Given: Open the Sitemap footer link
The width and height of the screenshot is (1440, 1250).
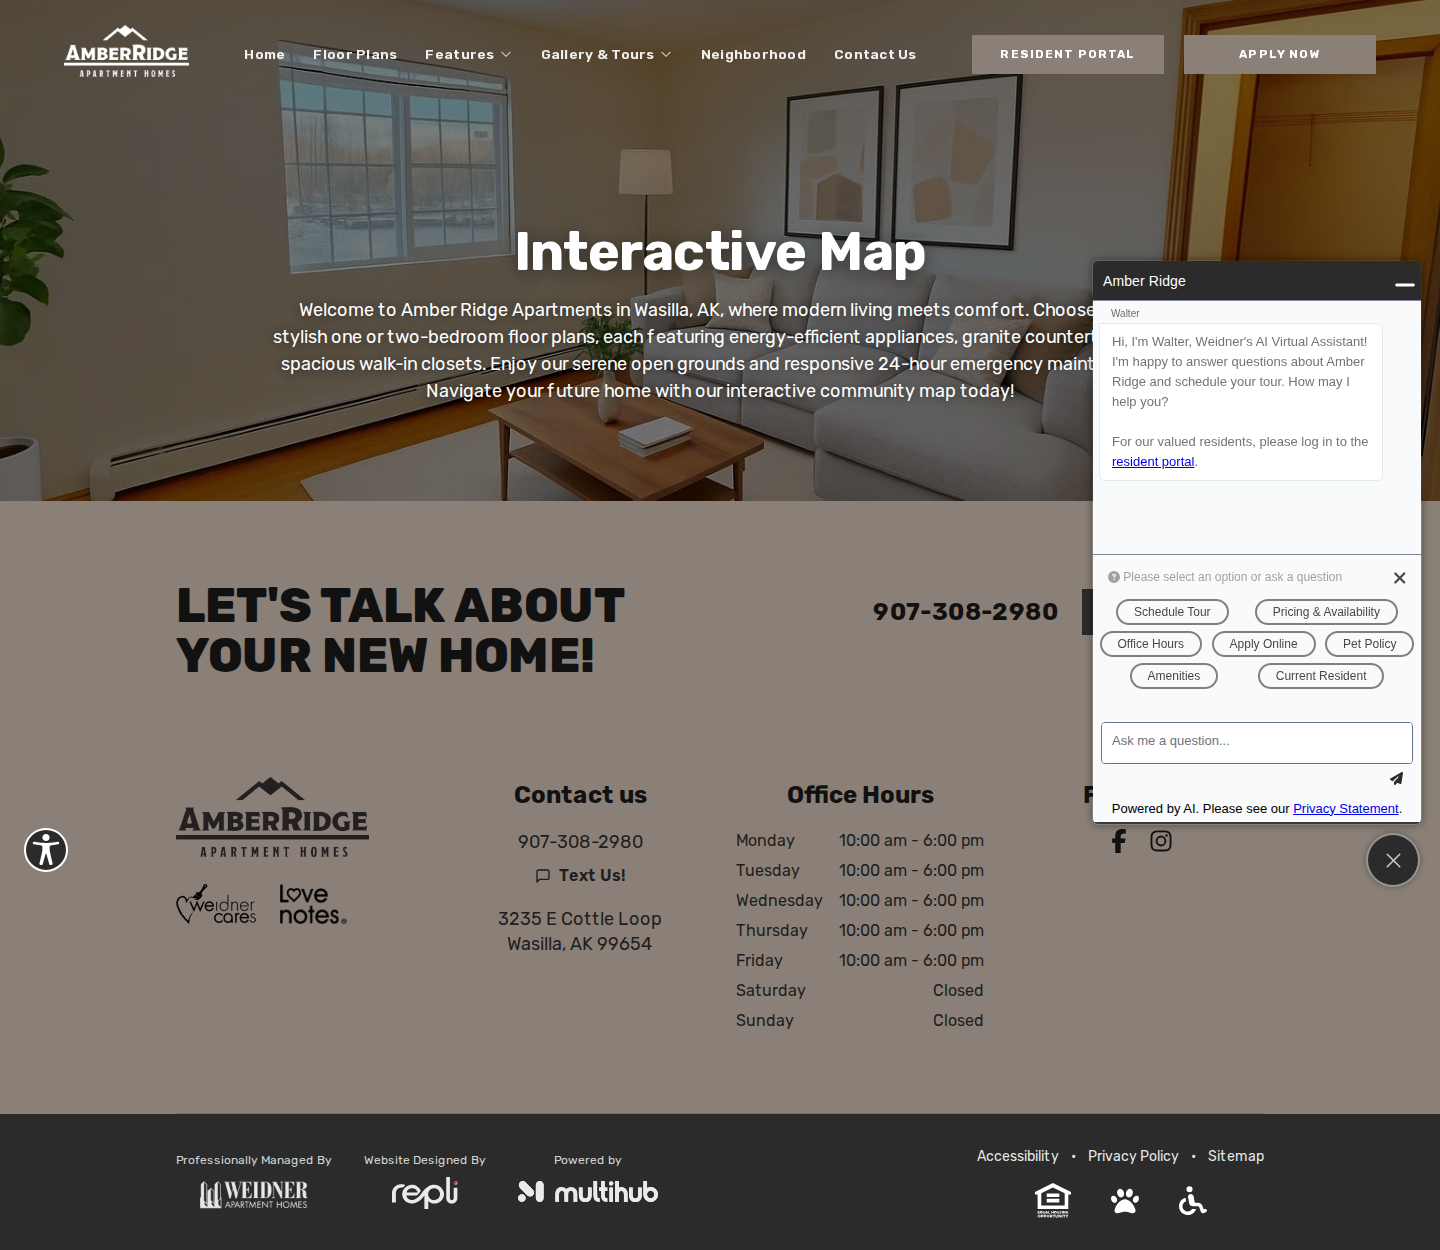Looking at the screenshot, I should tap(1236, 1156).
